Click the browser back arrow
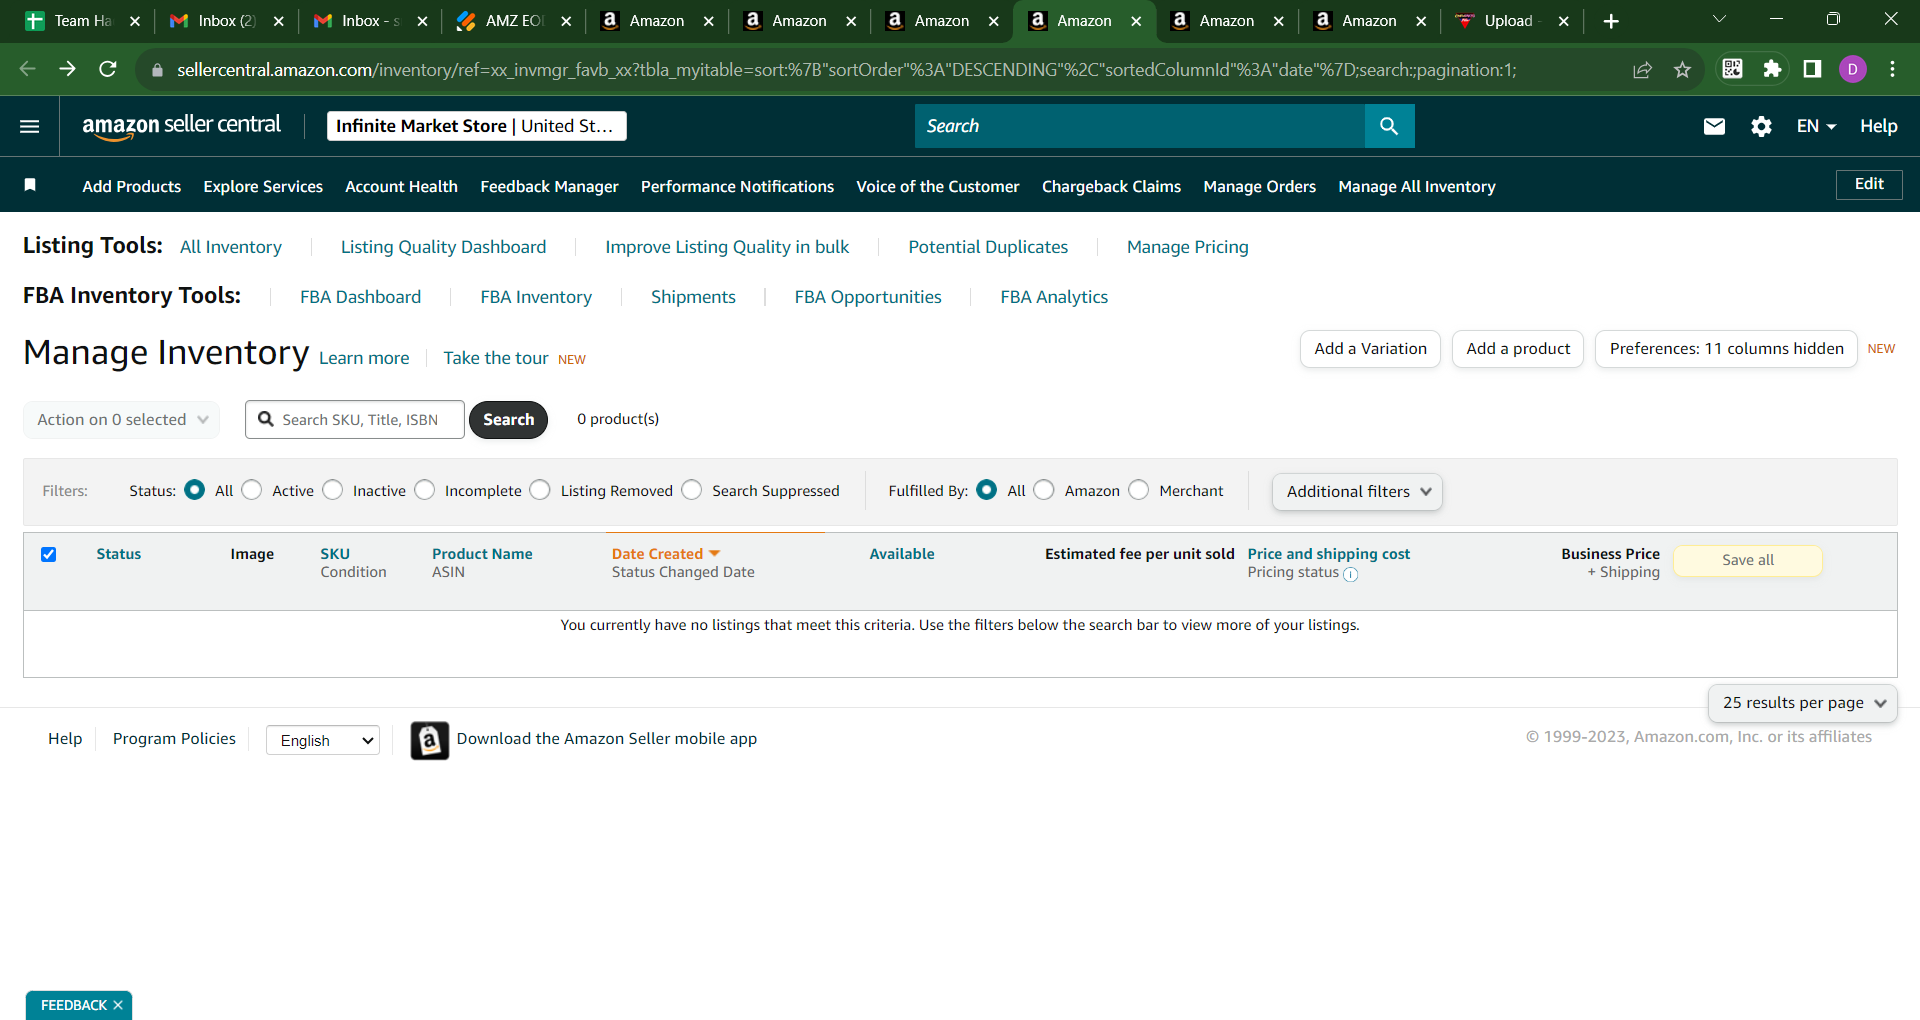This screenshot has height=1020, width=1920. (x=27, y=69)
